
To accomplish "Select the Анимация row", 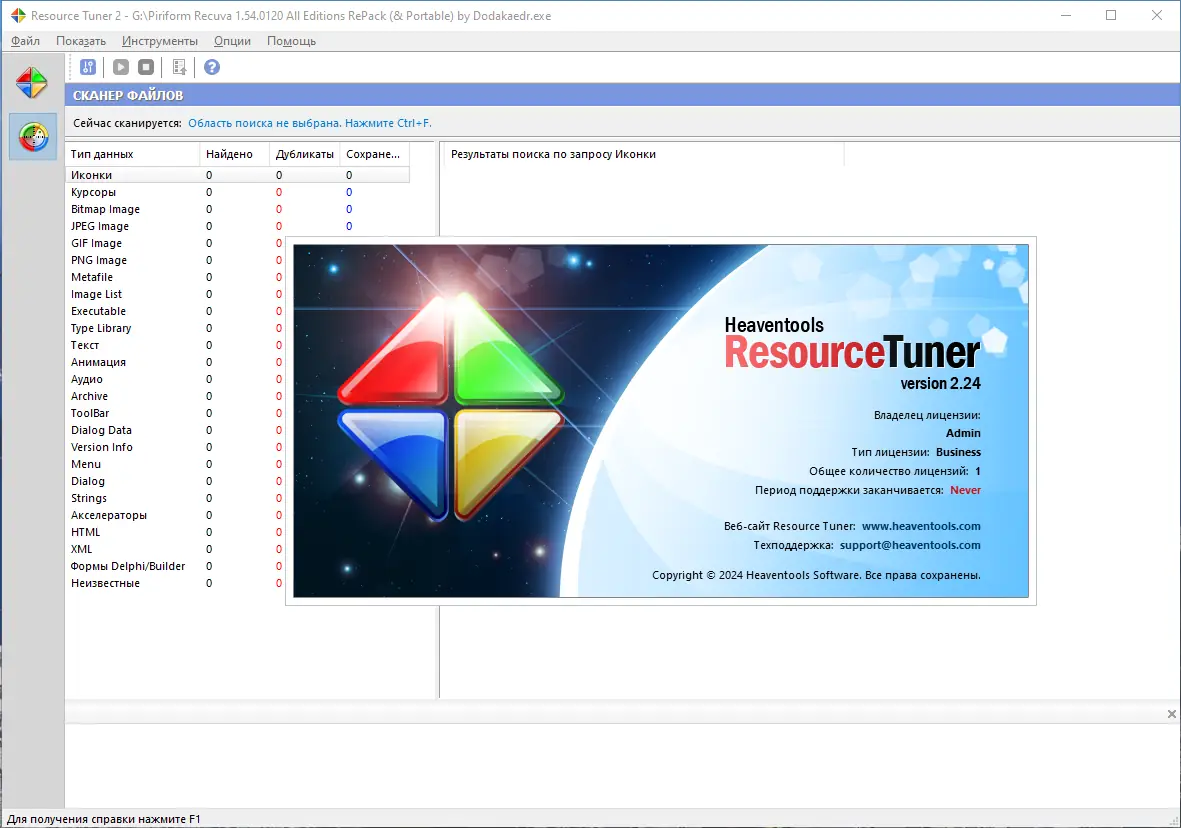I will click(x=175, y=362).
